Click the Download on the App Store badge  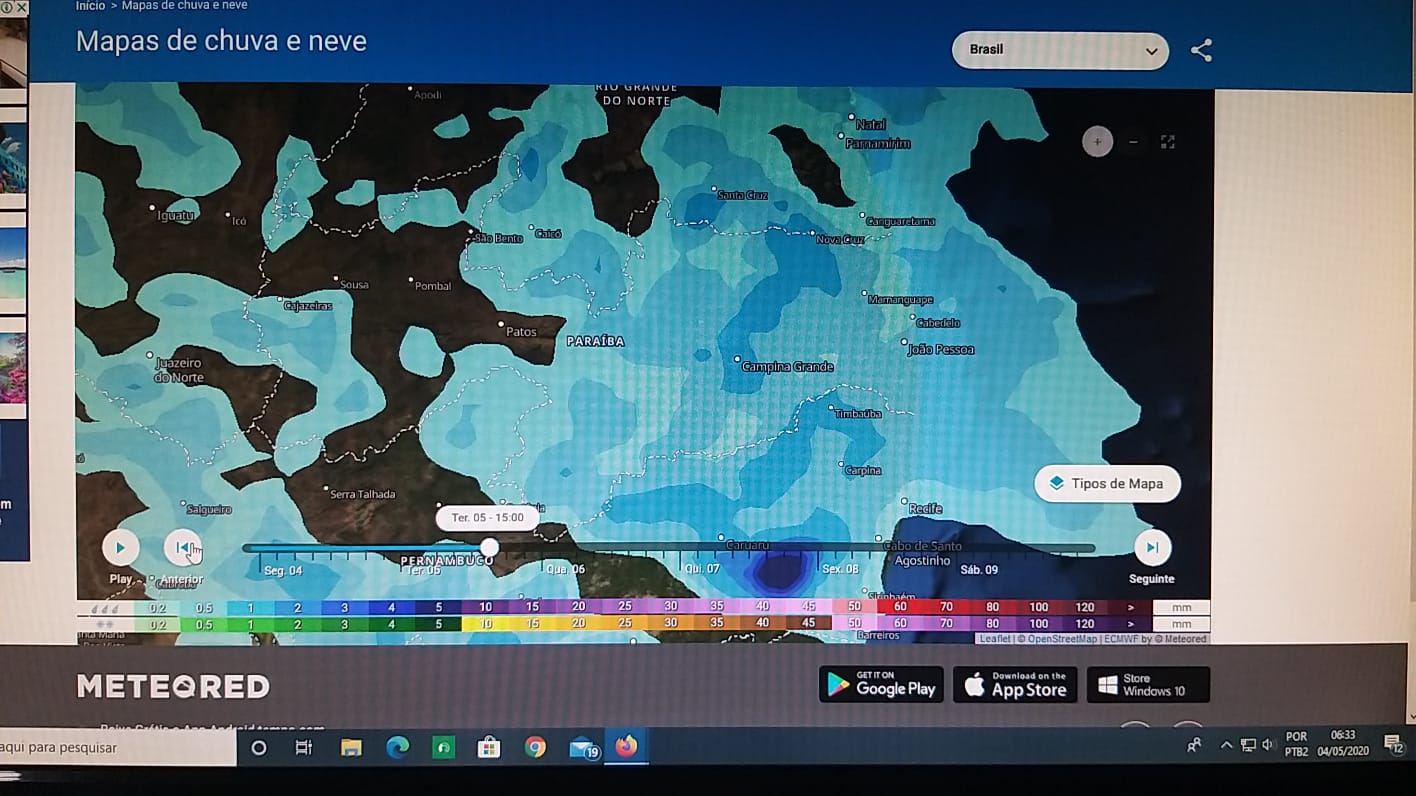pyautogui.click(x=1015, y=685)
